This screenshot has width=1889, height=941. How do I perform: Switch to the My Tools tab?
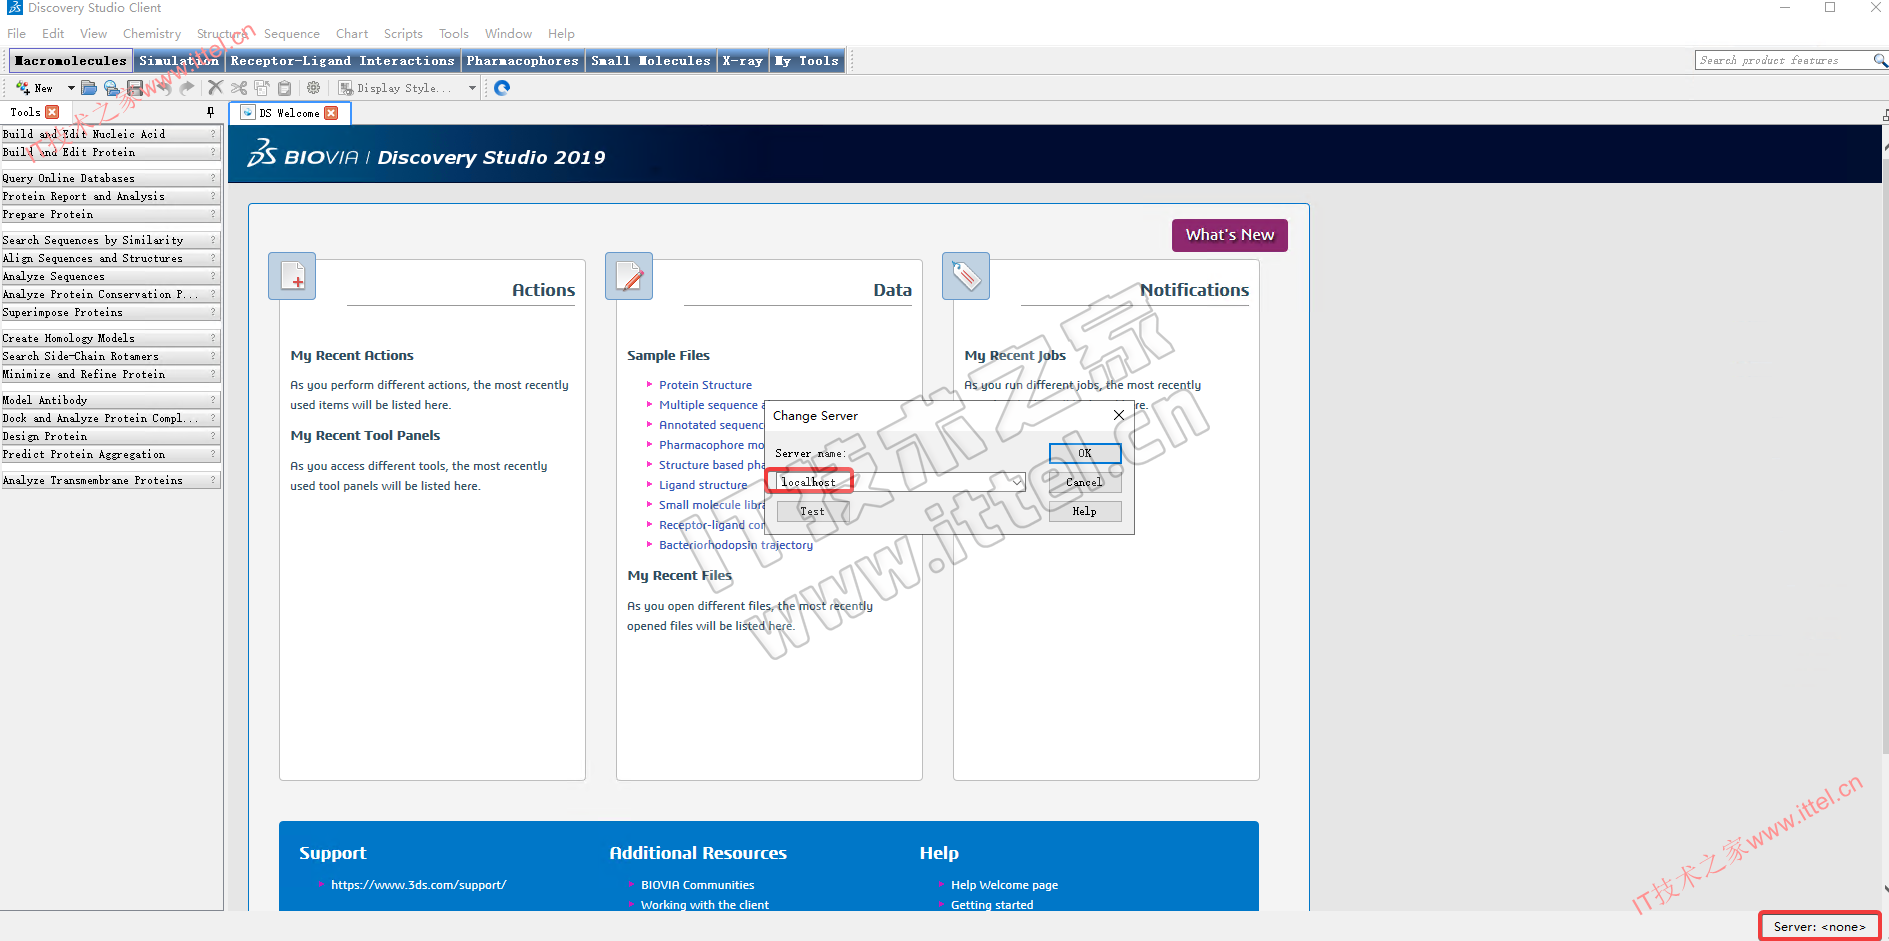pos(807,61)
